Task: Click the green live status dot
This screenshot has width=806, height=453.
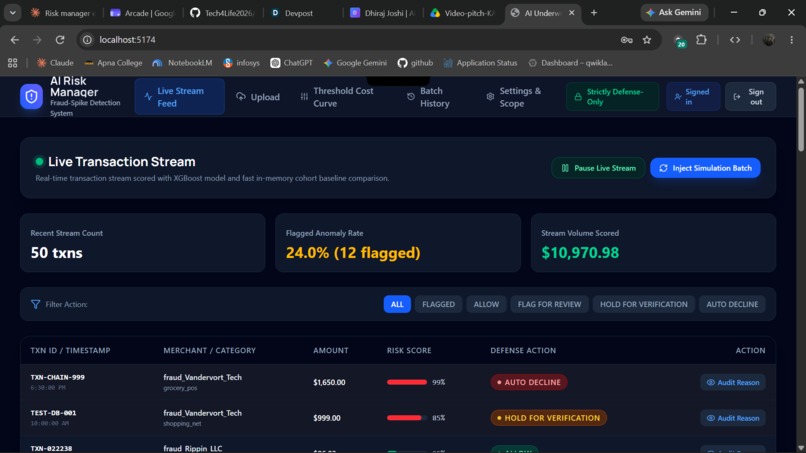Action: (39, 161)
